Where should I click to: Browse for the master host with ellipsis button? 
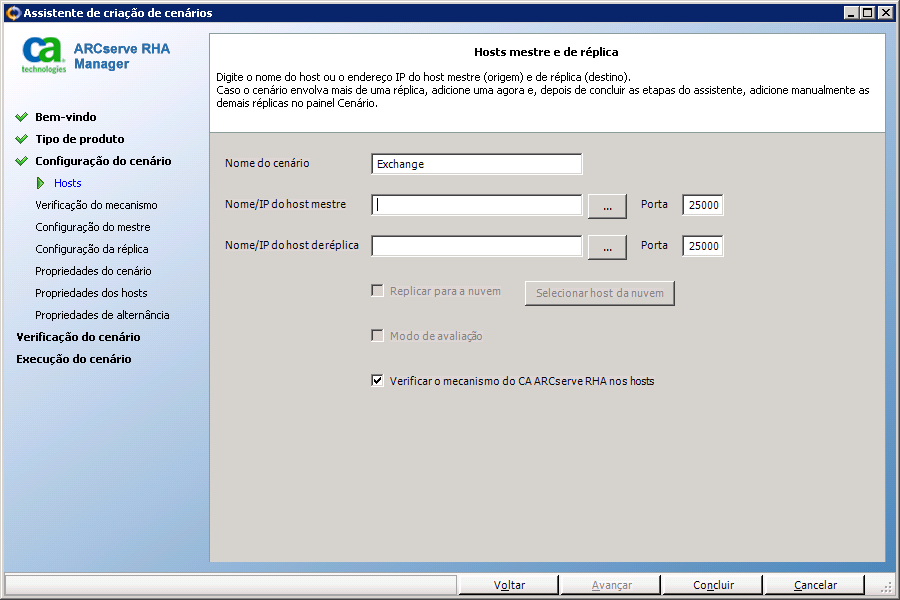tap(607, 207)
